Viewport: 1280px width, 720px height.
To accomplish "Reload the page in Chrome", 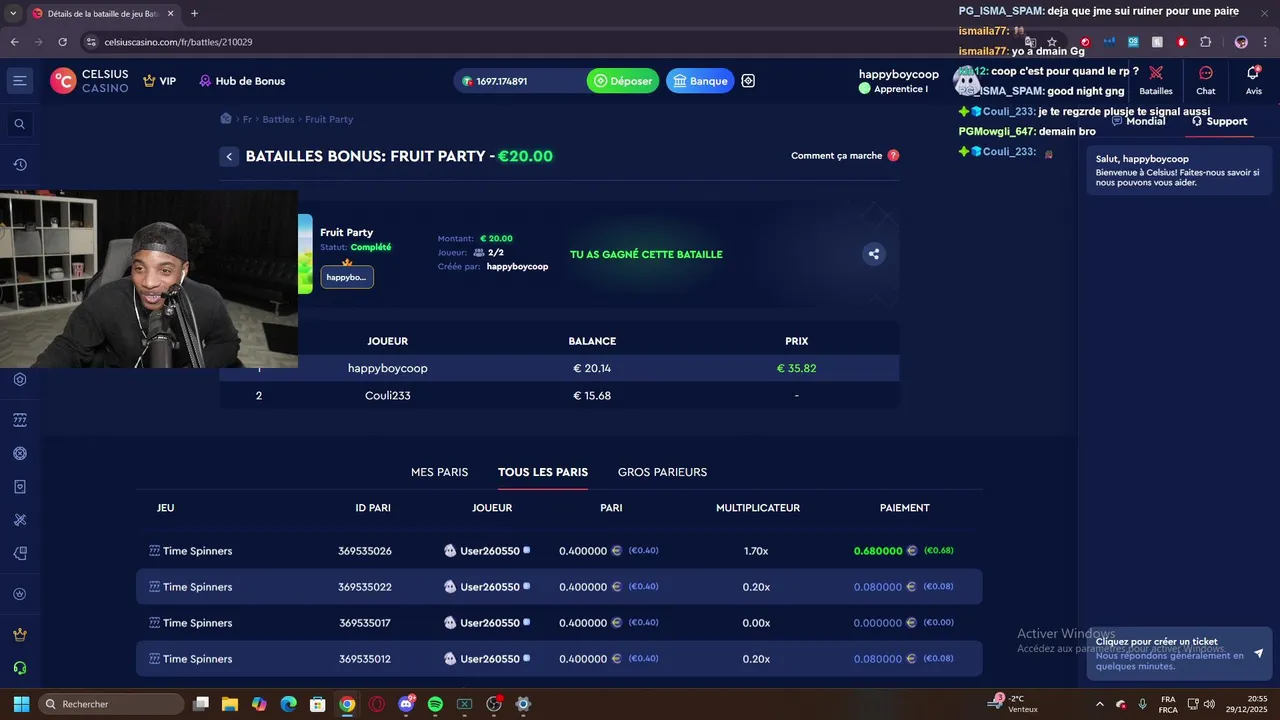I will 63,42.
